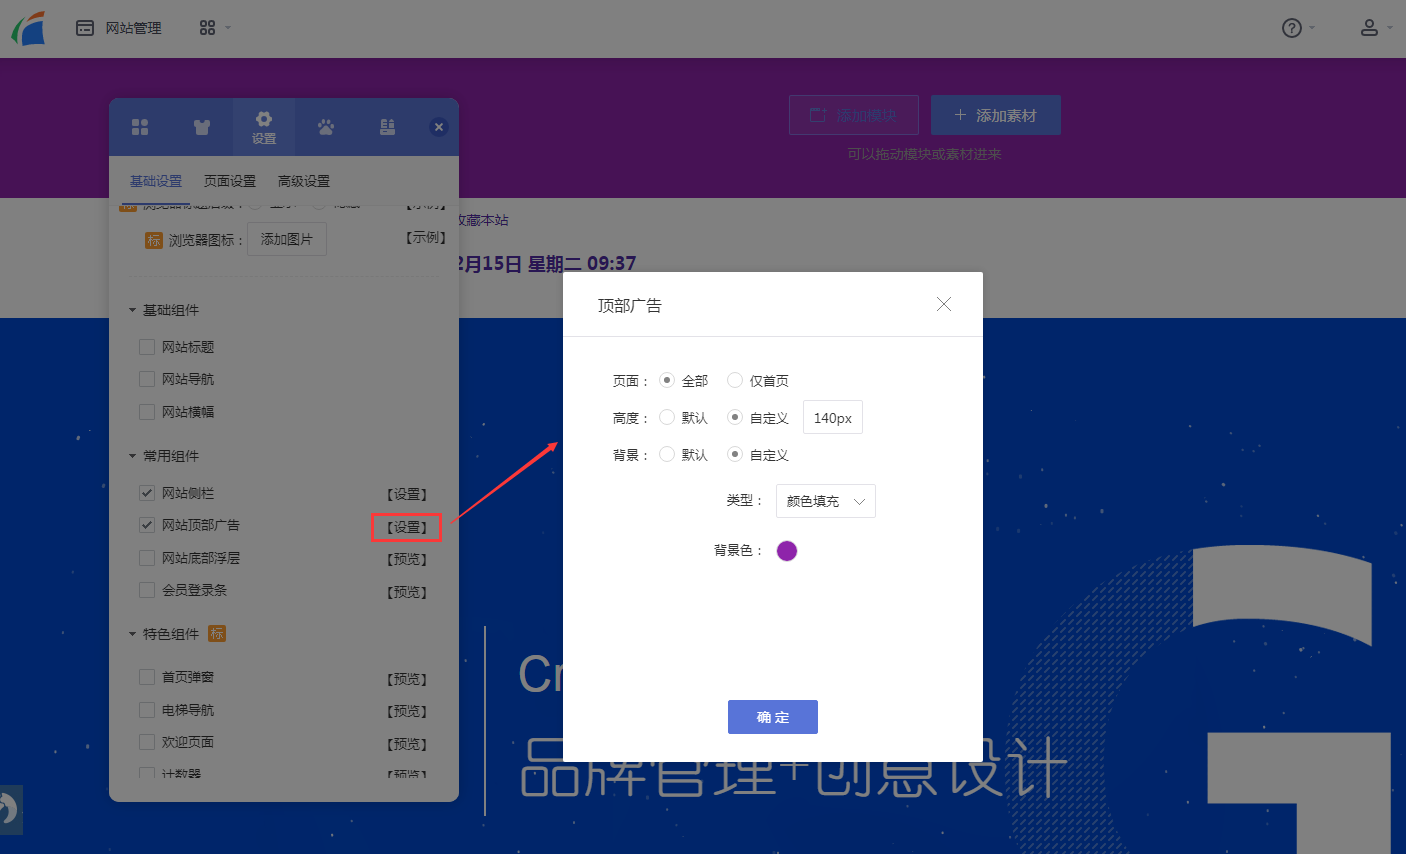Select 默认 background radio option
This screenshot has height=854, width=1406.
pyautogui.click(x=667, y=454)
